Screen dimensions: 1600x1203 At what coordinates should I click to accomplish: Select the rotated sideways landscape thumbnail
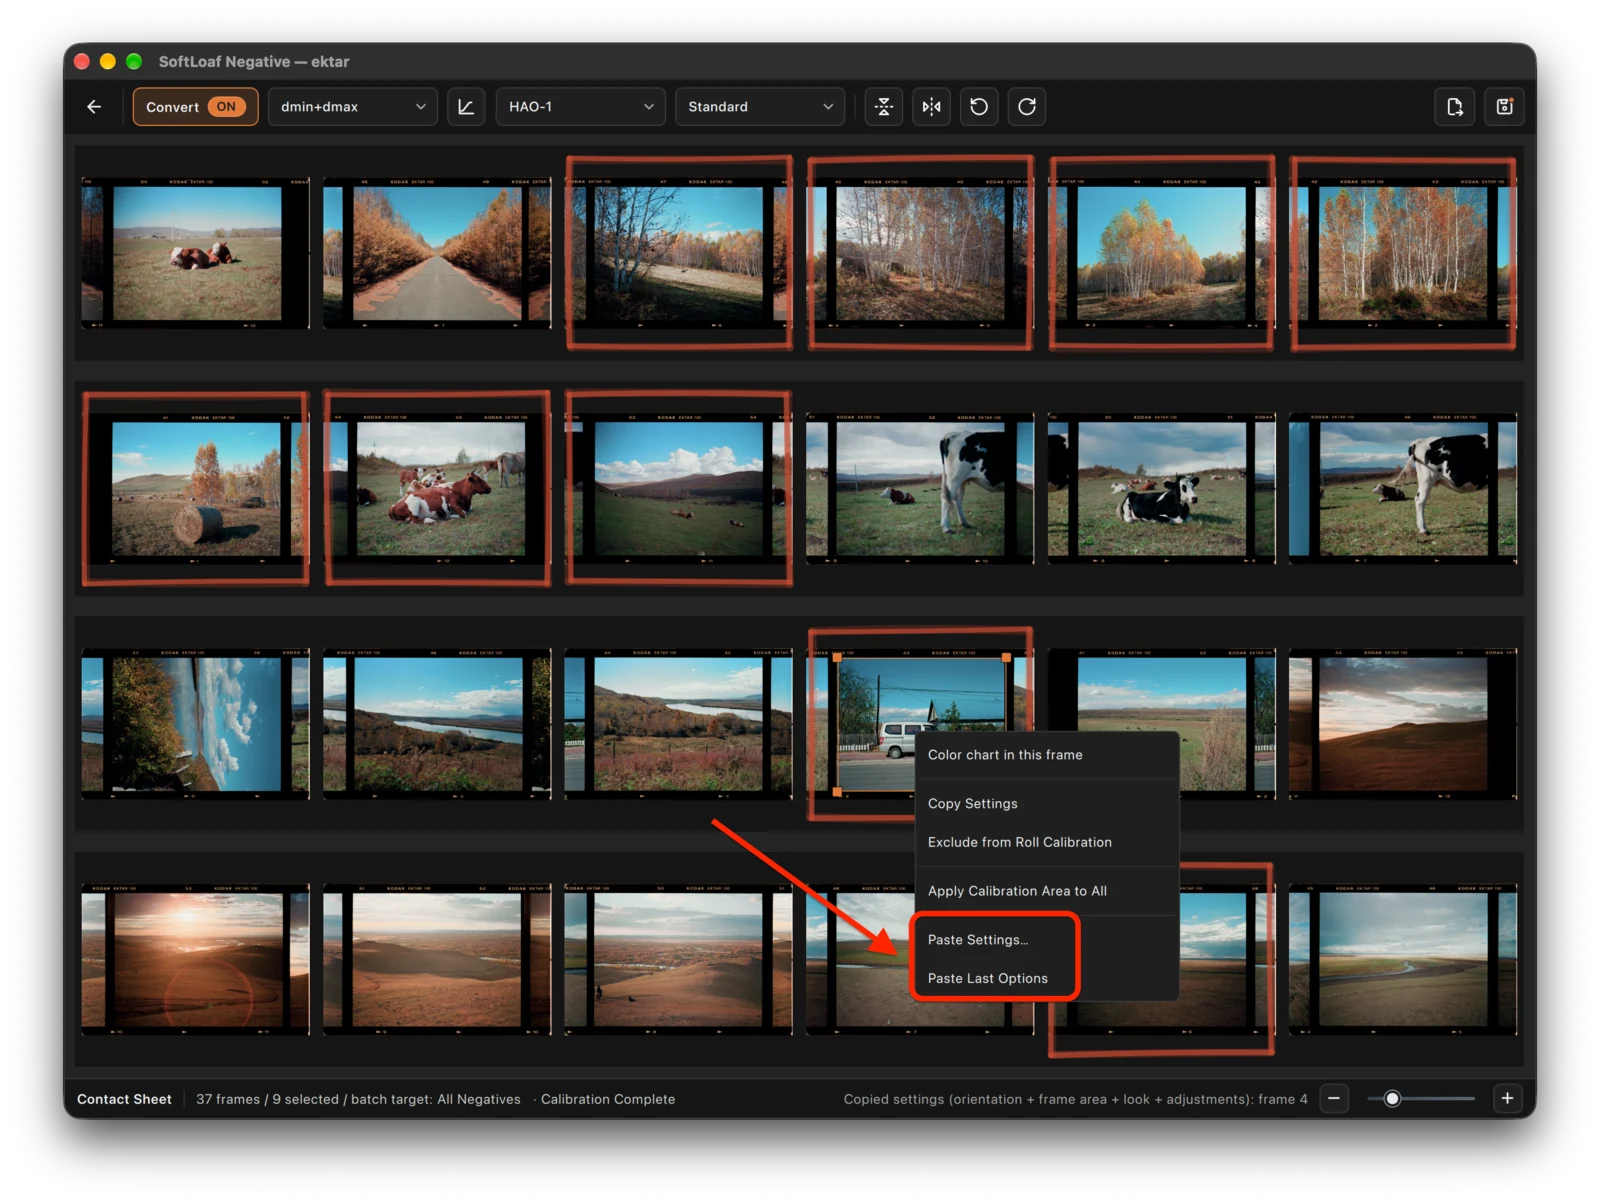pos(196,725)
